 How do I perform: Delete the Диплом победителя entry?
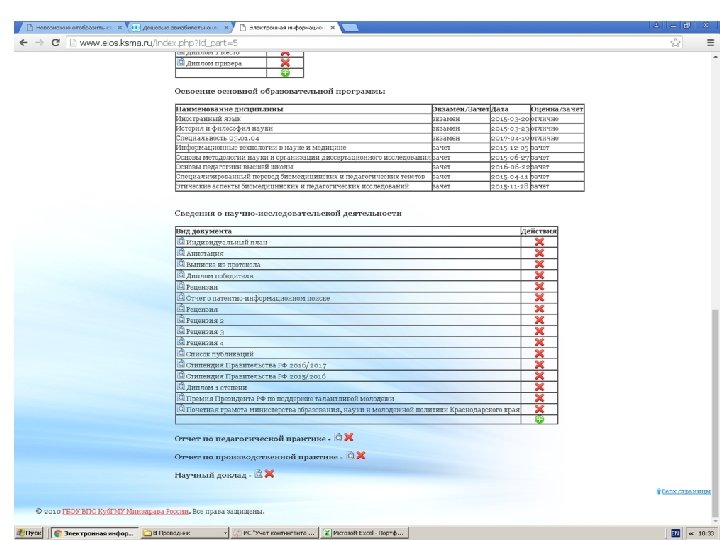tap(539, 275)
